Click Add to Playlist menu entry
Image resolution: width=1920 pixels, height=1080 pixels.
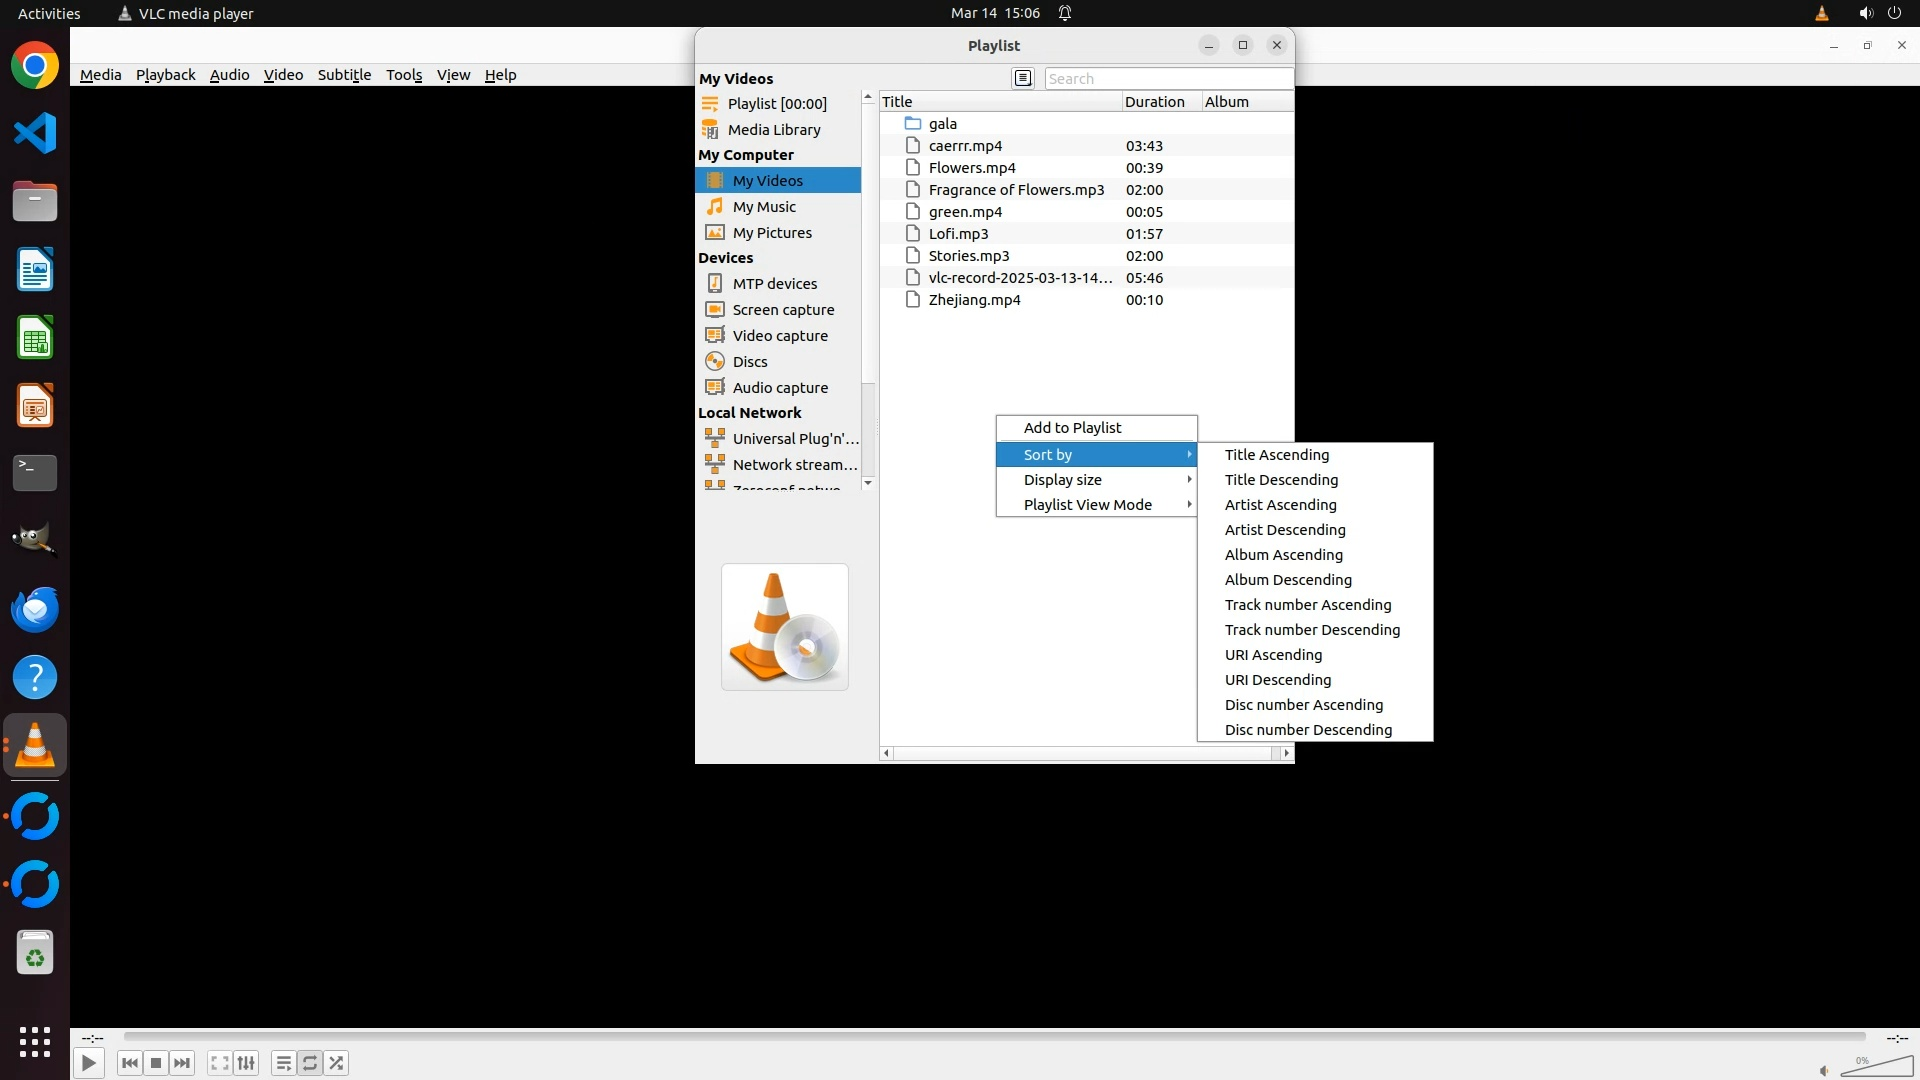point(1072,428)
